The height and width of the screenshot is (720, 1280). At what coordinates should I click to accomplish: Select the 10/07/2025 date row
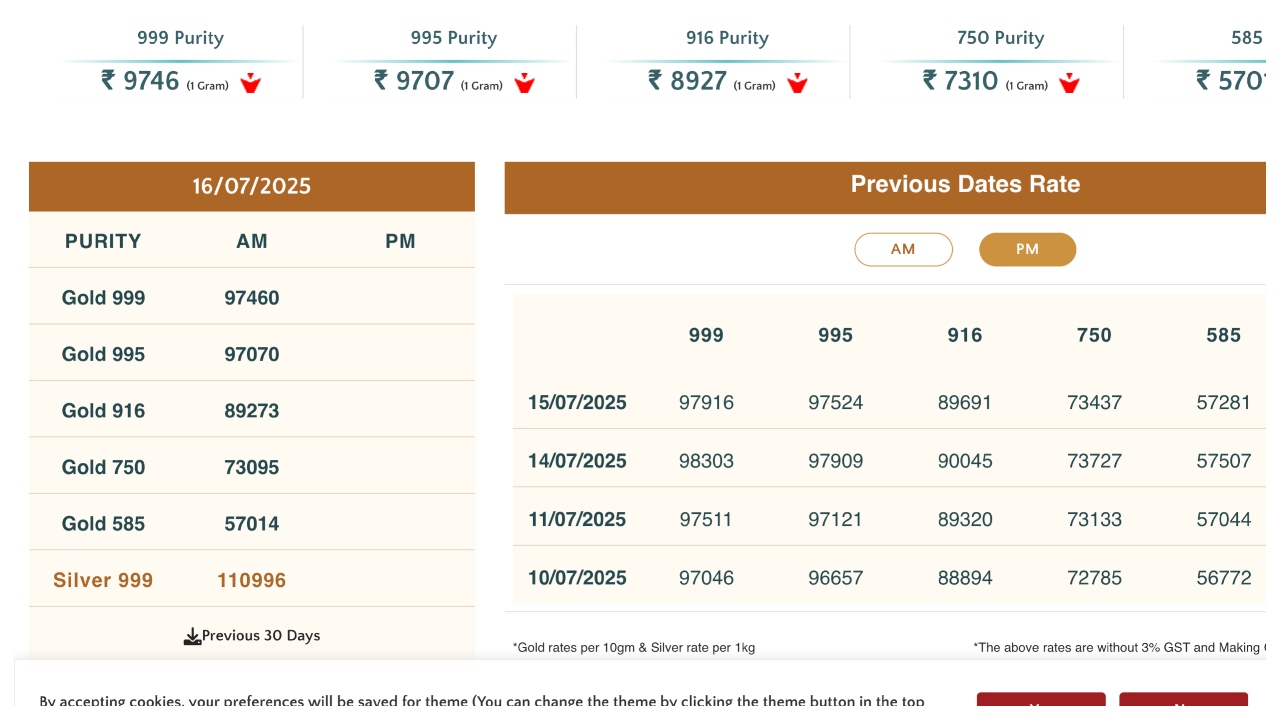577,578
